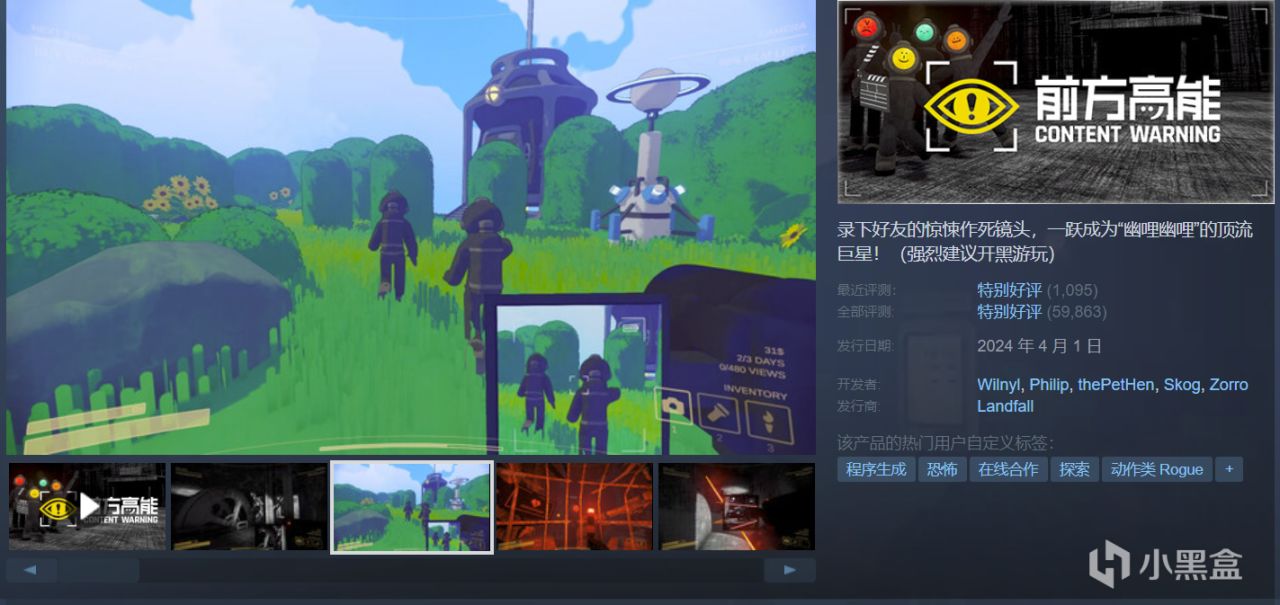The image size is (1280, 605).
Task: Open developer Zorro link
Action: [1229, 385]
